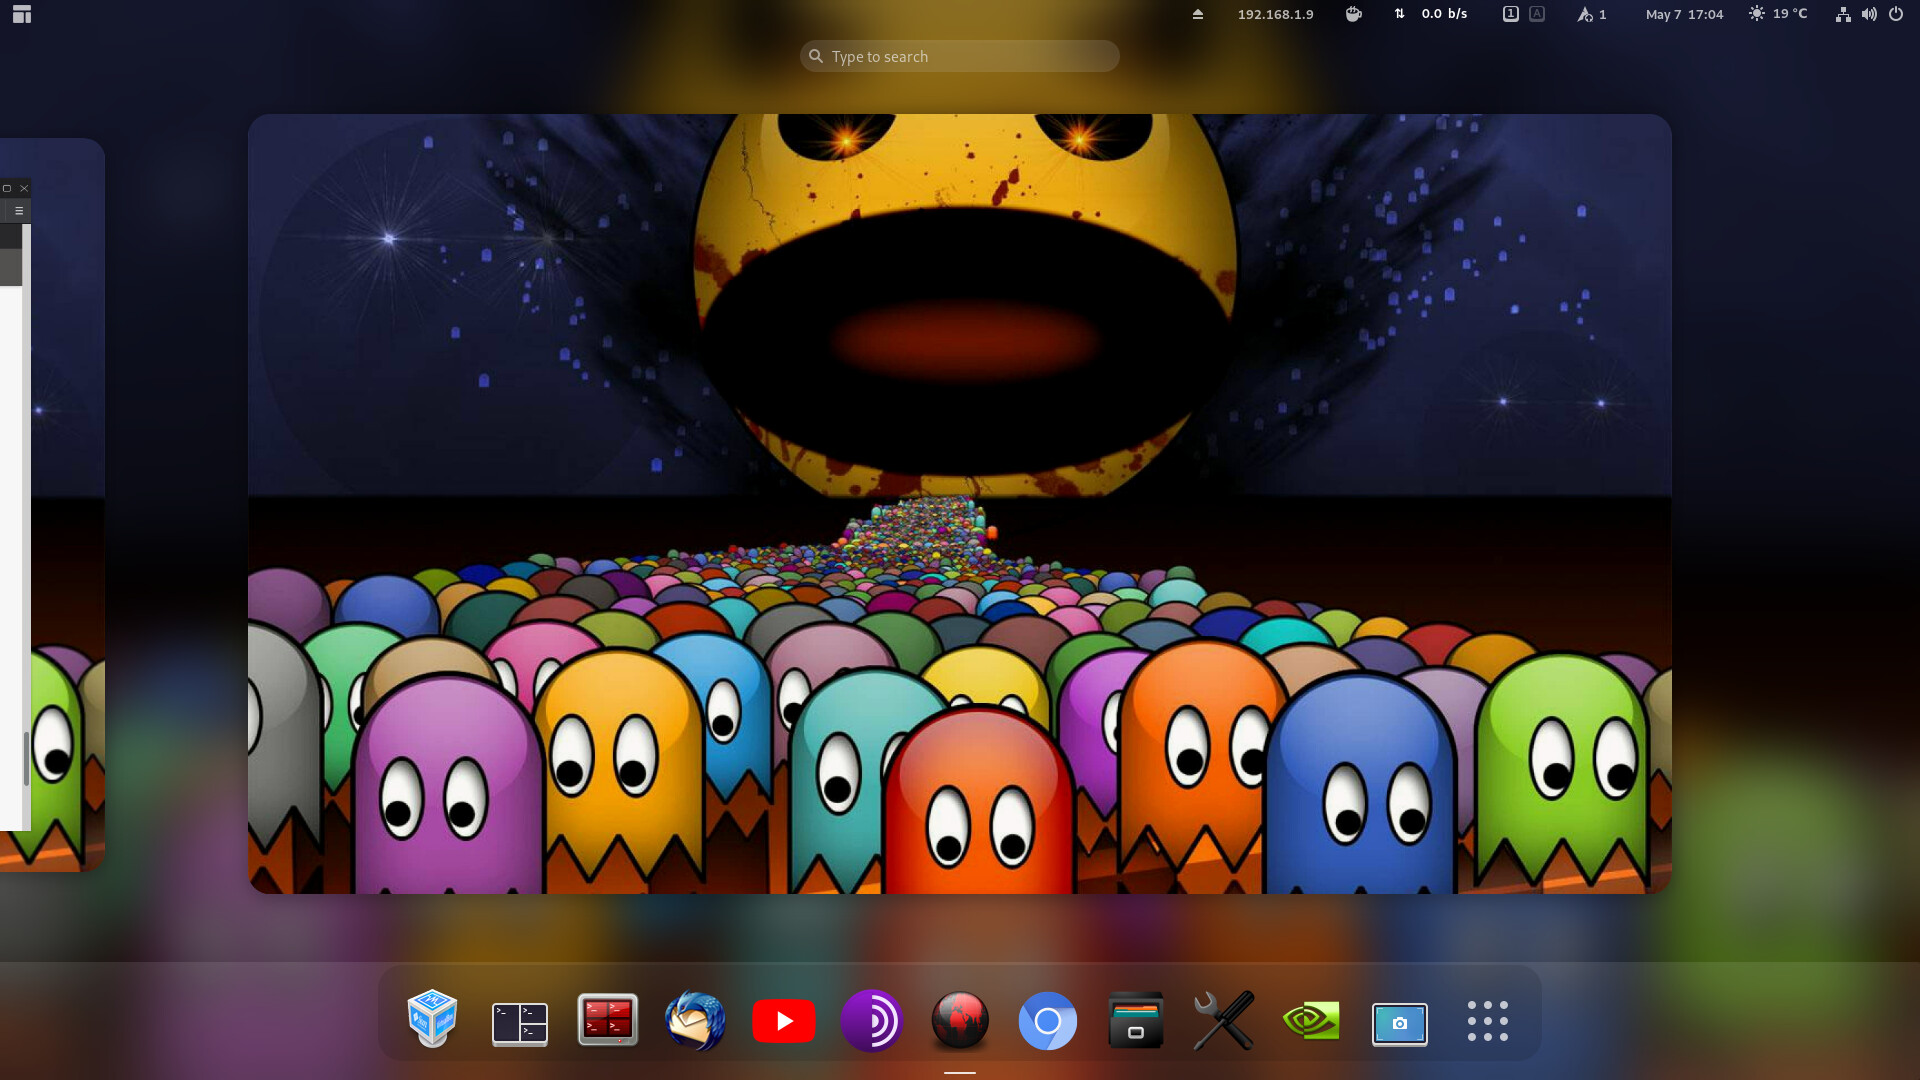This screenshot has height=1080, width=1920.
Task: Launch VirtualBox from the dock
Action: tap(432, 1020)
